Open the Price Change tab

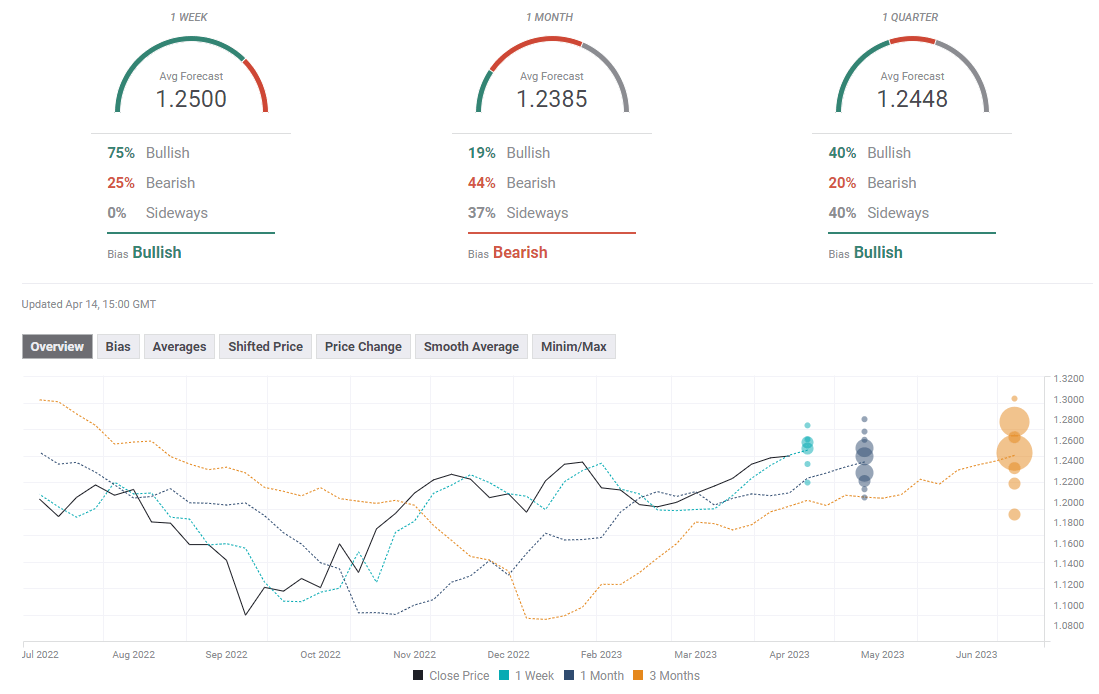(x=363, y=347)
